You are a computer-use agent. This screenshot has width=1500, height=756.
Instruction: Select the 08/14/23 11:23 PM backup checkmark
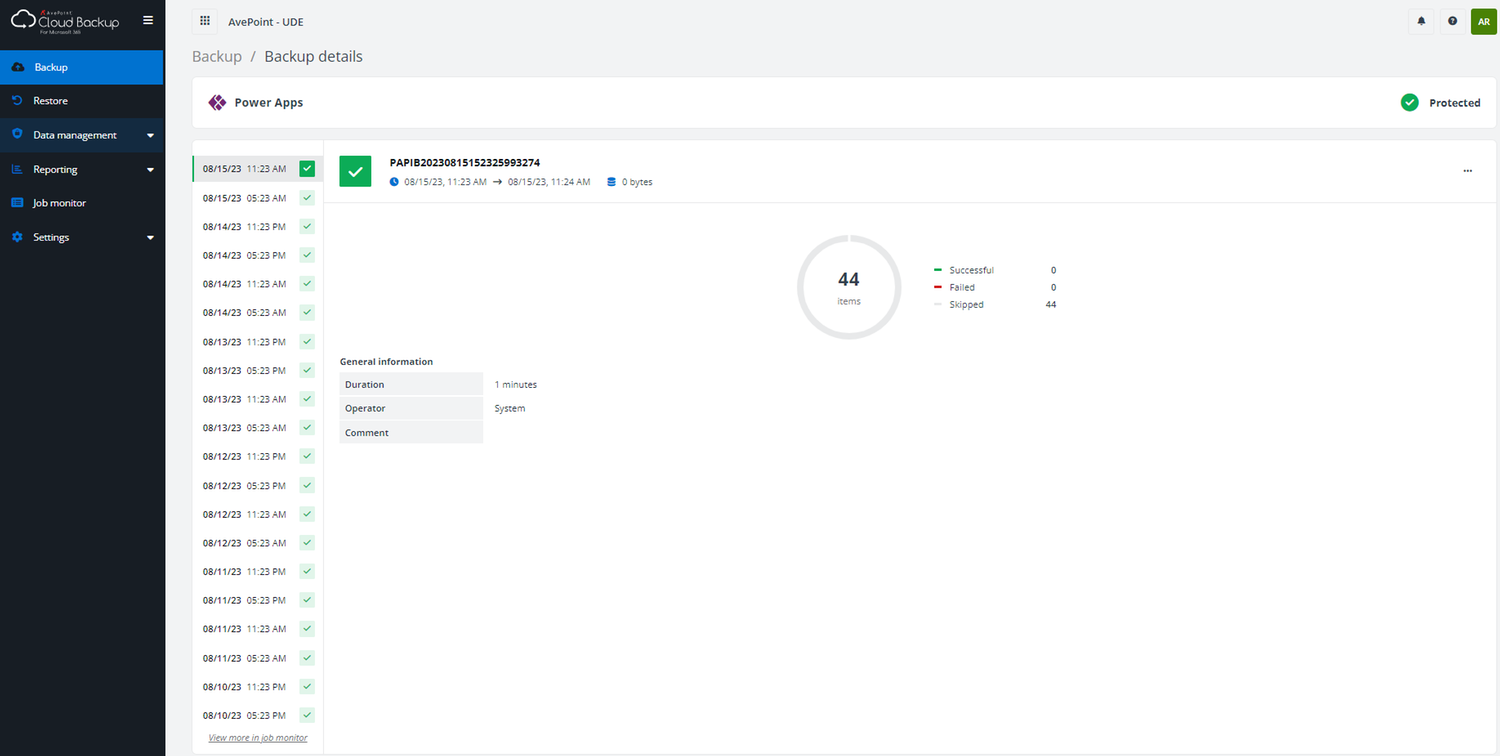tap(307, 226)
